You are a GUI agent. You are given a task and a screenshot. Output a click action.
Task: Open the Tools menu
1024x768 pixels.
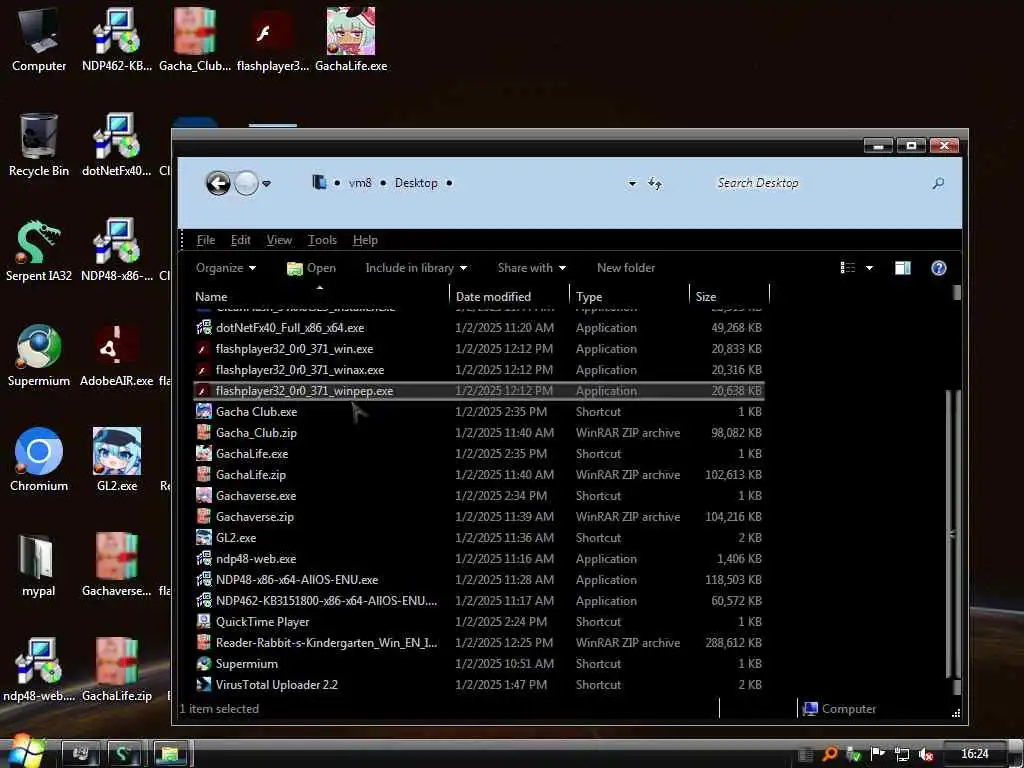point(322,240)
